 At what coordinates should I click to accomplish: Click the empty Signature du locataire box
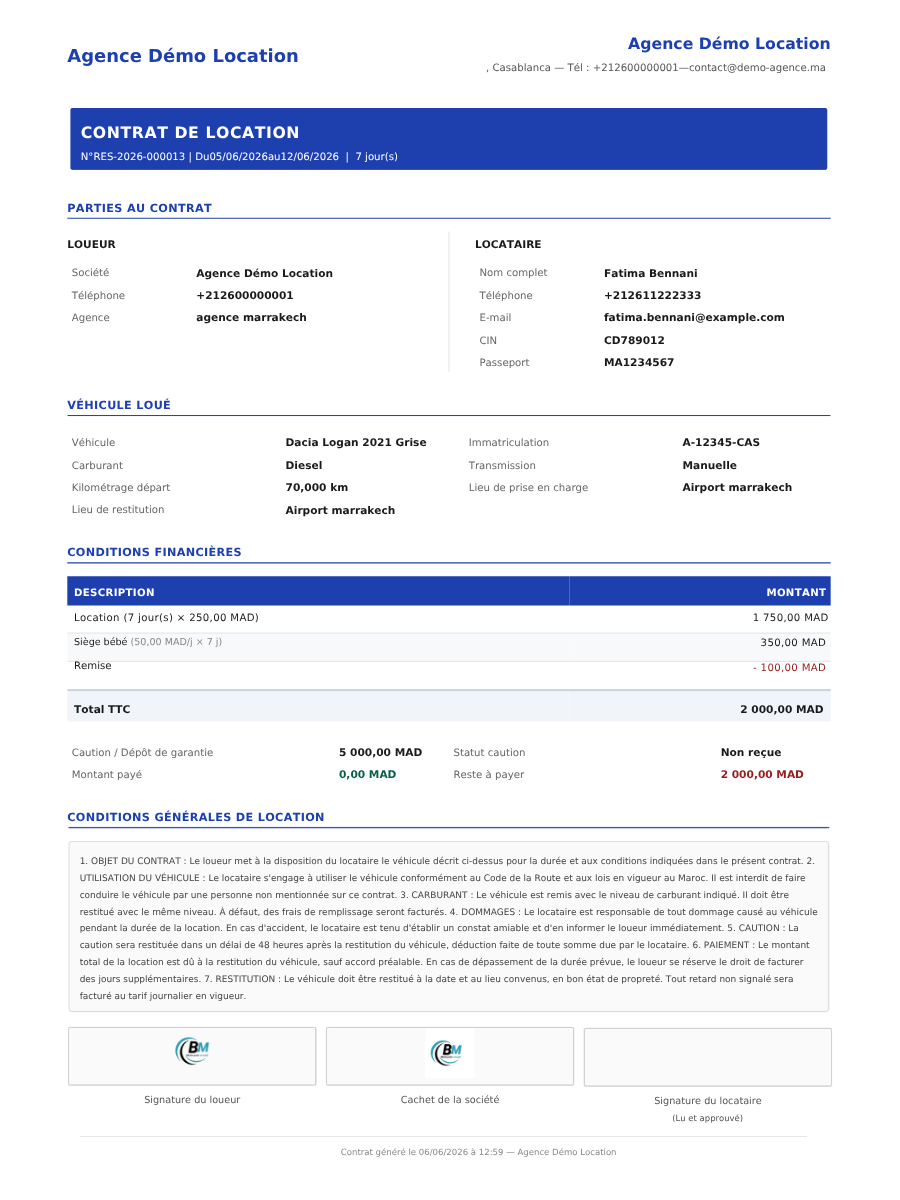pyautogui.click(x=708, y=1057)
